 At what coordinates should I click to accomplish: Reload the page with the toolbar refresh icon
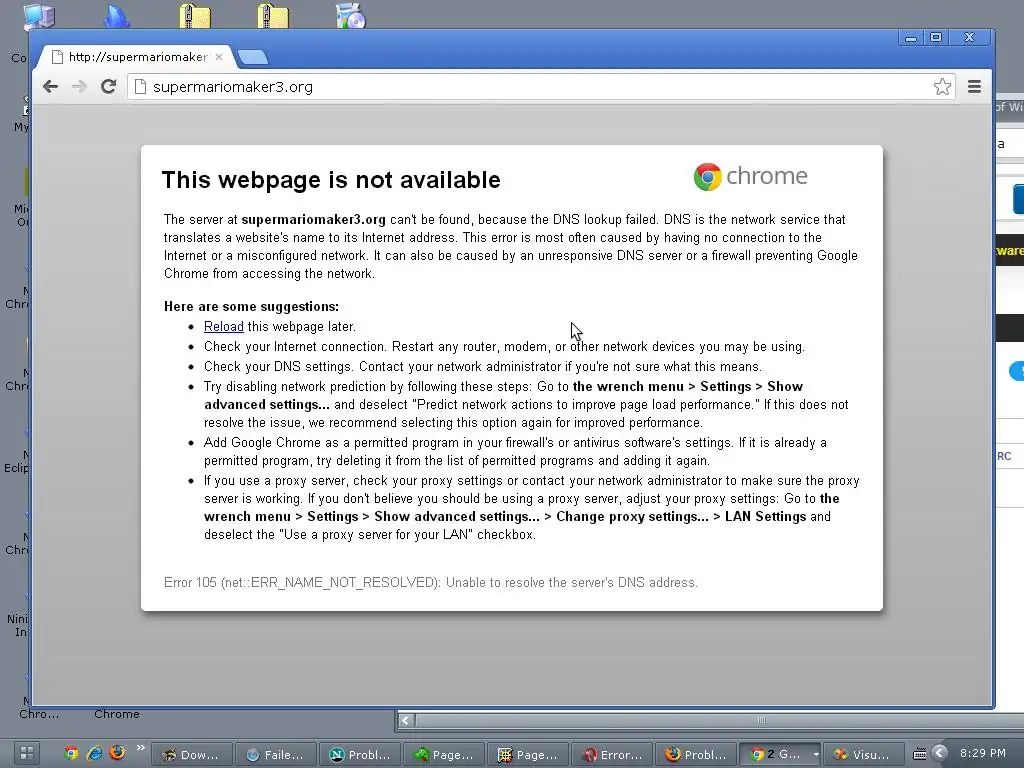[x=108, y=86]
